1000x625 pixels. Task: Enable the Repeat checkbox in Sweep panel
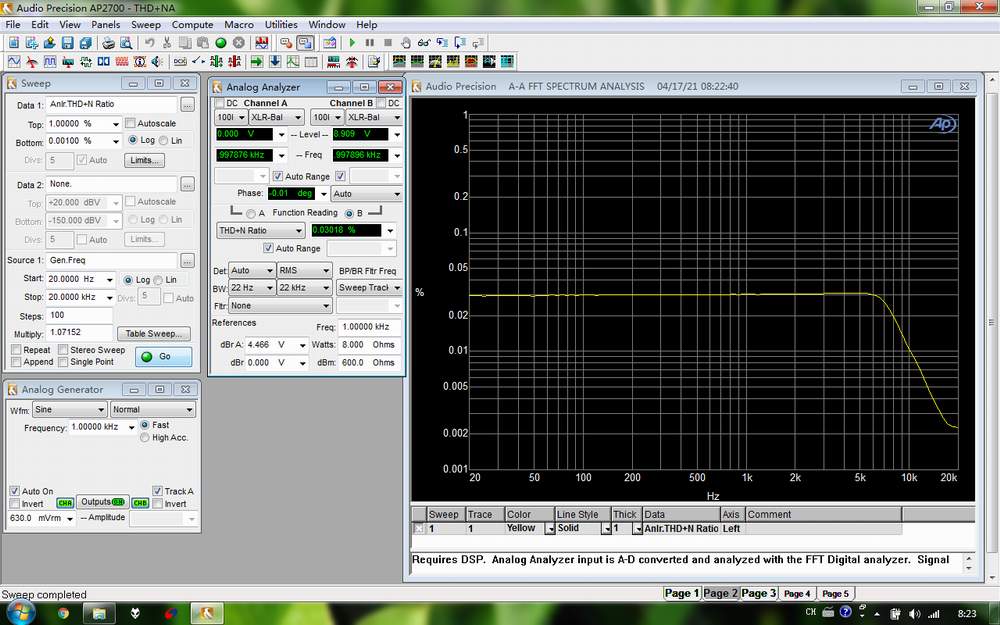coord(17,350)
